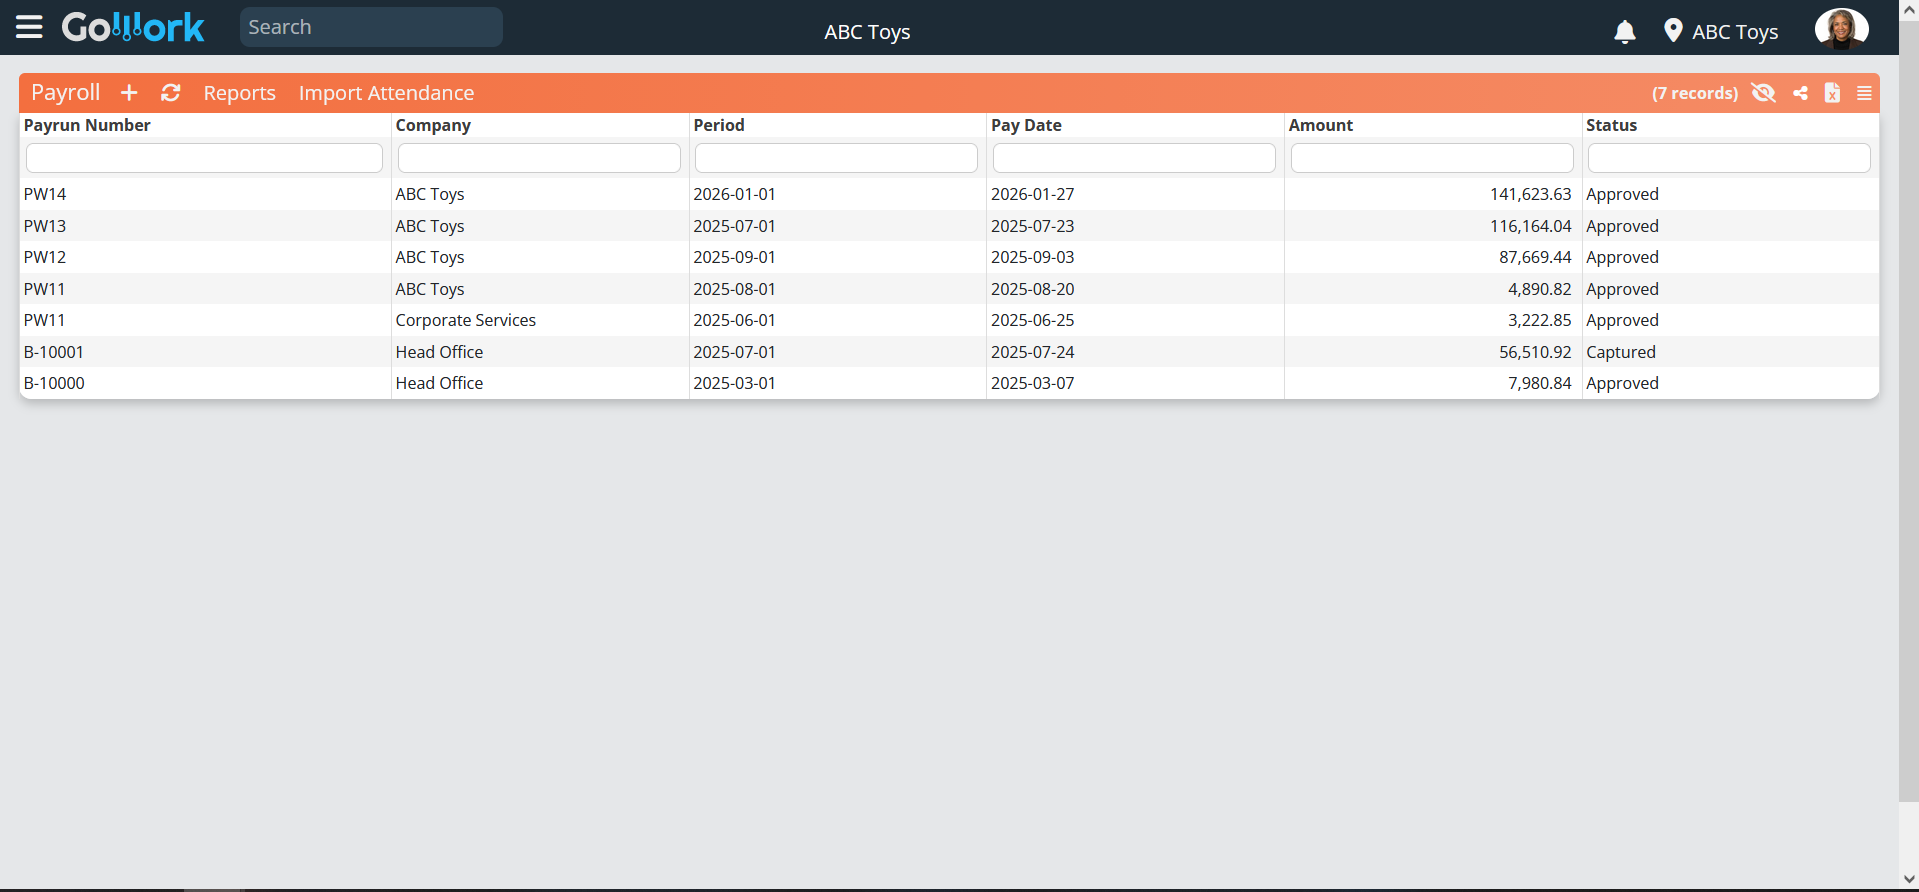Click the page scrollbar down arrow
Image resolution: width=1919 pixels, height=892 pixels.
click(x=1909, y=881)
